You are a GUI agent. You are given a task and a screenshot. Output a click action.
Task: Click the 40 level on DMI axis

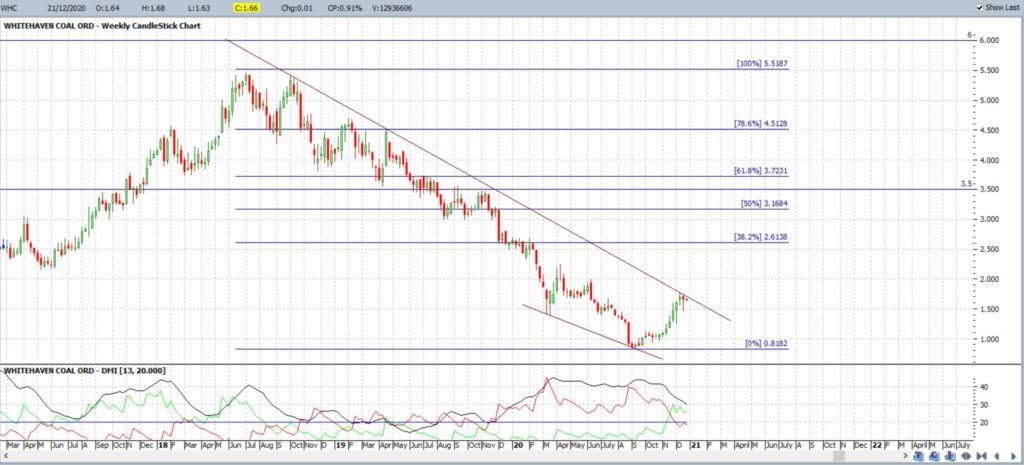click(984, 387)
